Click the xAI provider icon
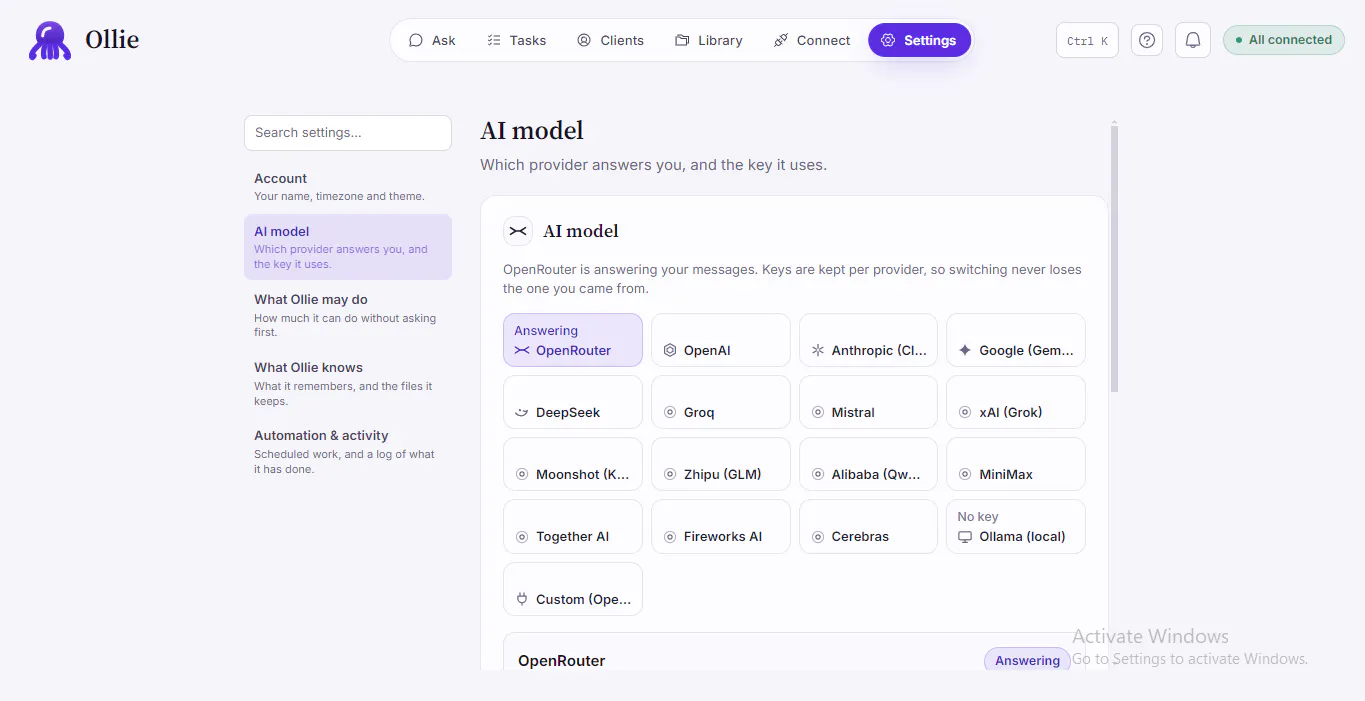The width and height of the screenshot is (1365, 701). (x=965, y=413)
